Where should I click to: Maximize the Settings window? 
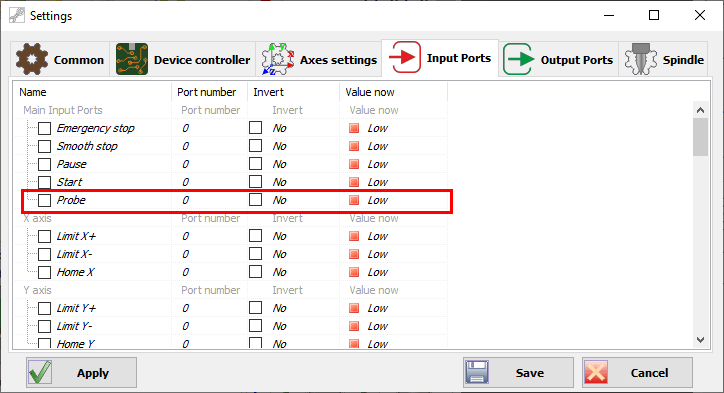tap(654, 15)
